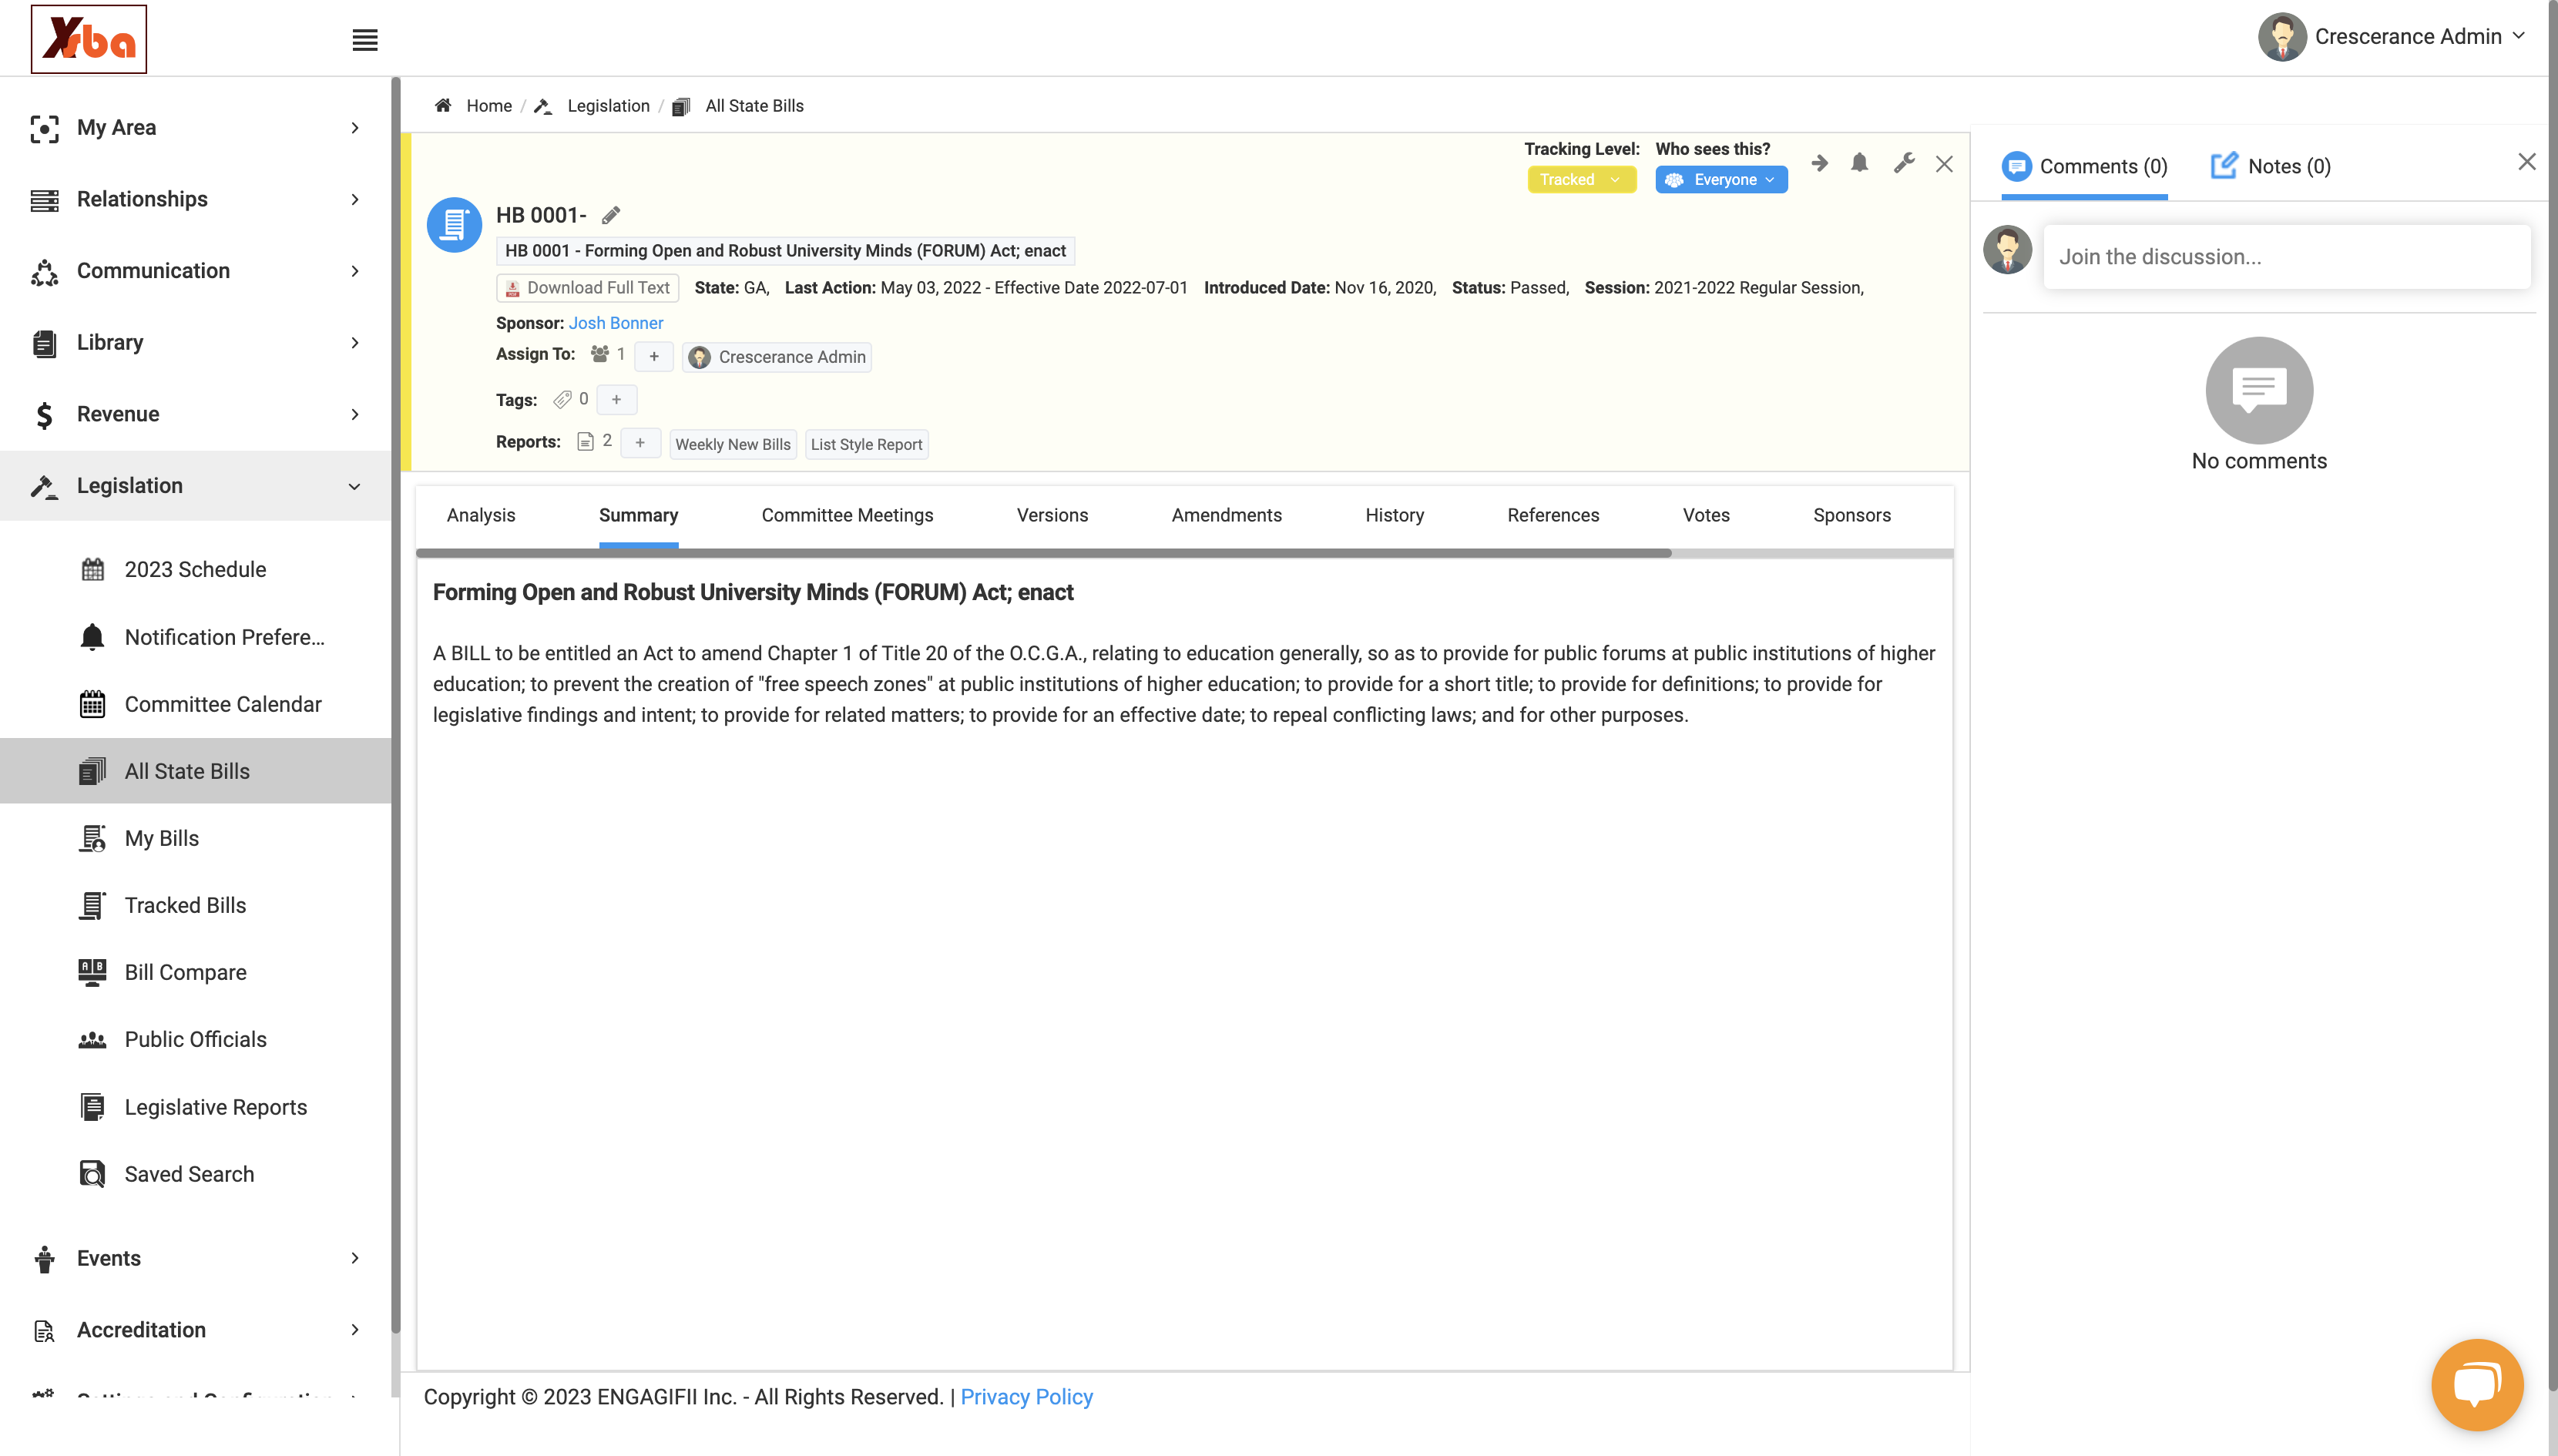Screen dimensions: 2558x1456
Task: Open the Privacy Policy link
Action: 1026,1397
